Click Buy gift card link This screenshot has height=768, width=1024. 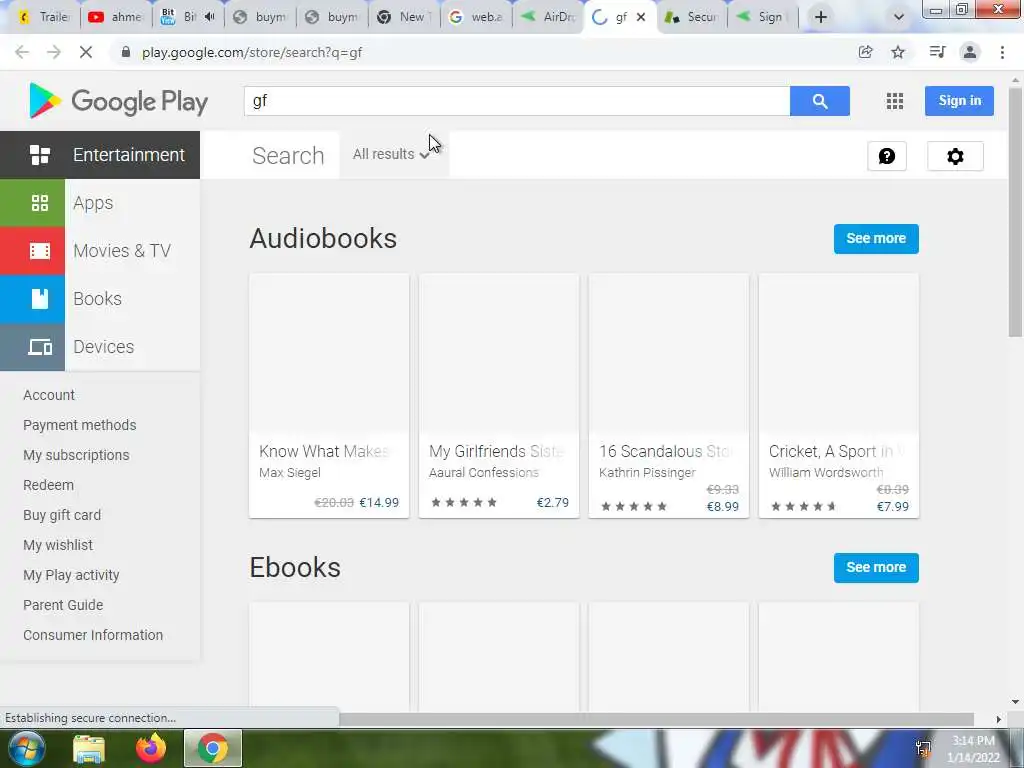pyautogui.click(x=62, y=515)
